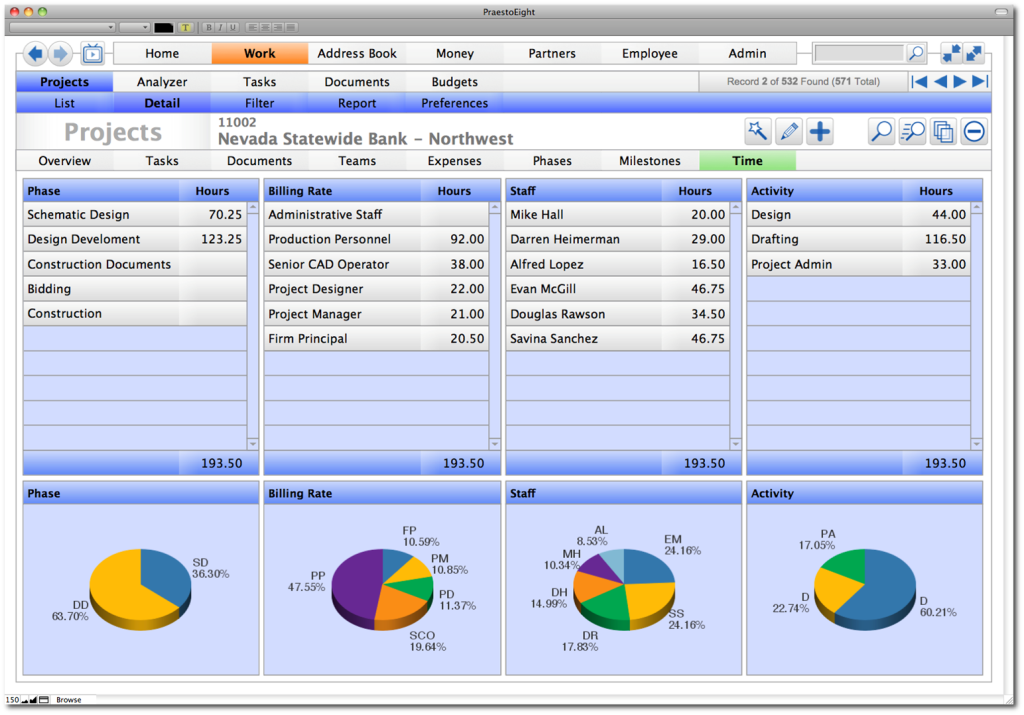Select the Overview project tab
The height and width of the screenshot is (715, 1024).
(64, 161)
